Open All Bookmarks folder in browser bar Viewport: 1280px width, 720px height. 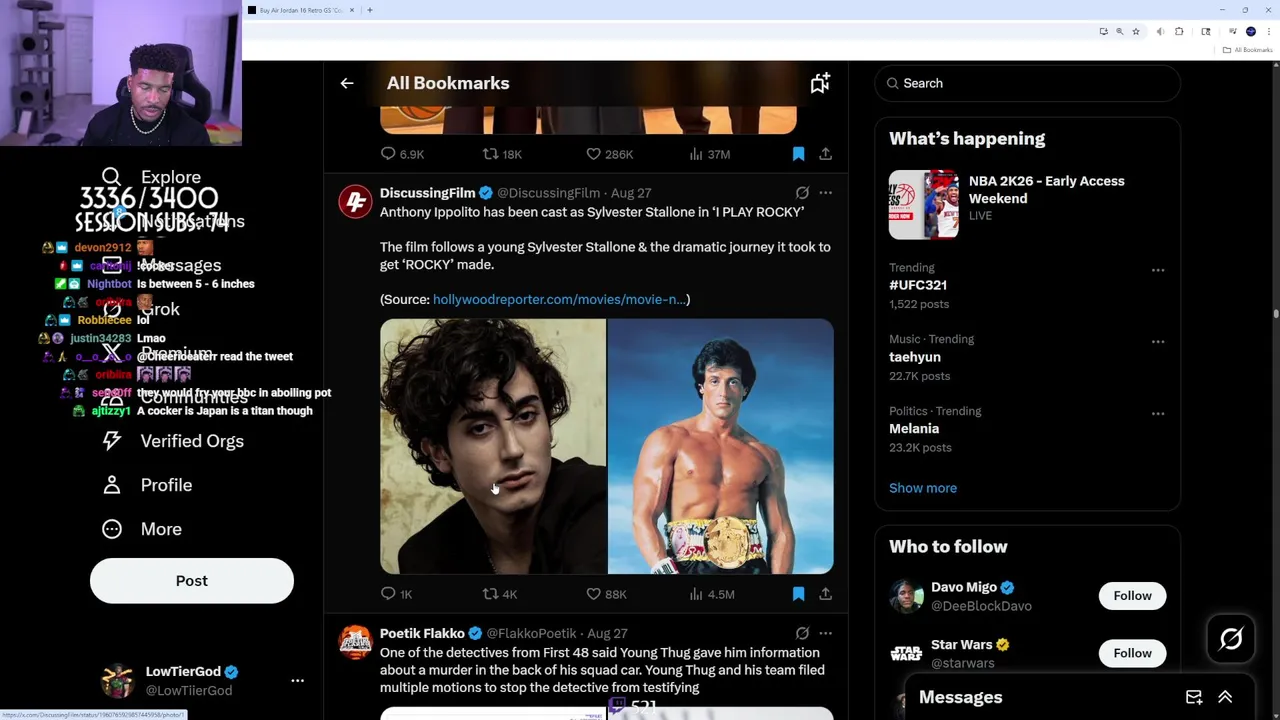(1249, 49)
